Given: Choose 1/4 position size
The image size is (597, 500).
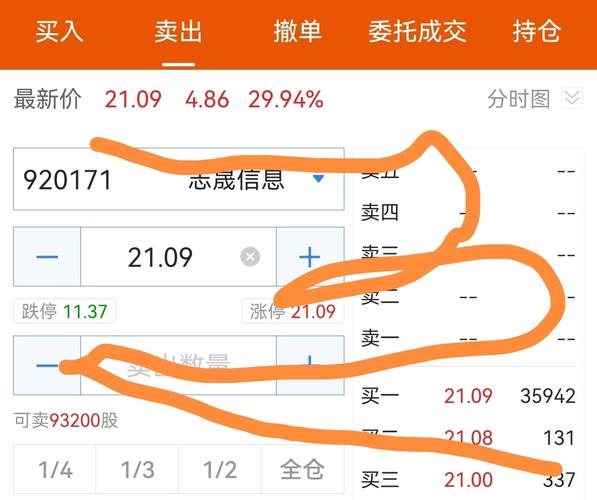Looking at the screenshot, I should pos(55,469).
